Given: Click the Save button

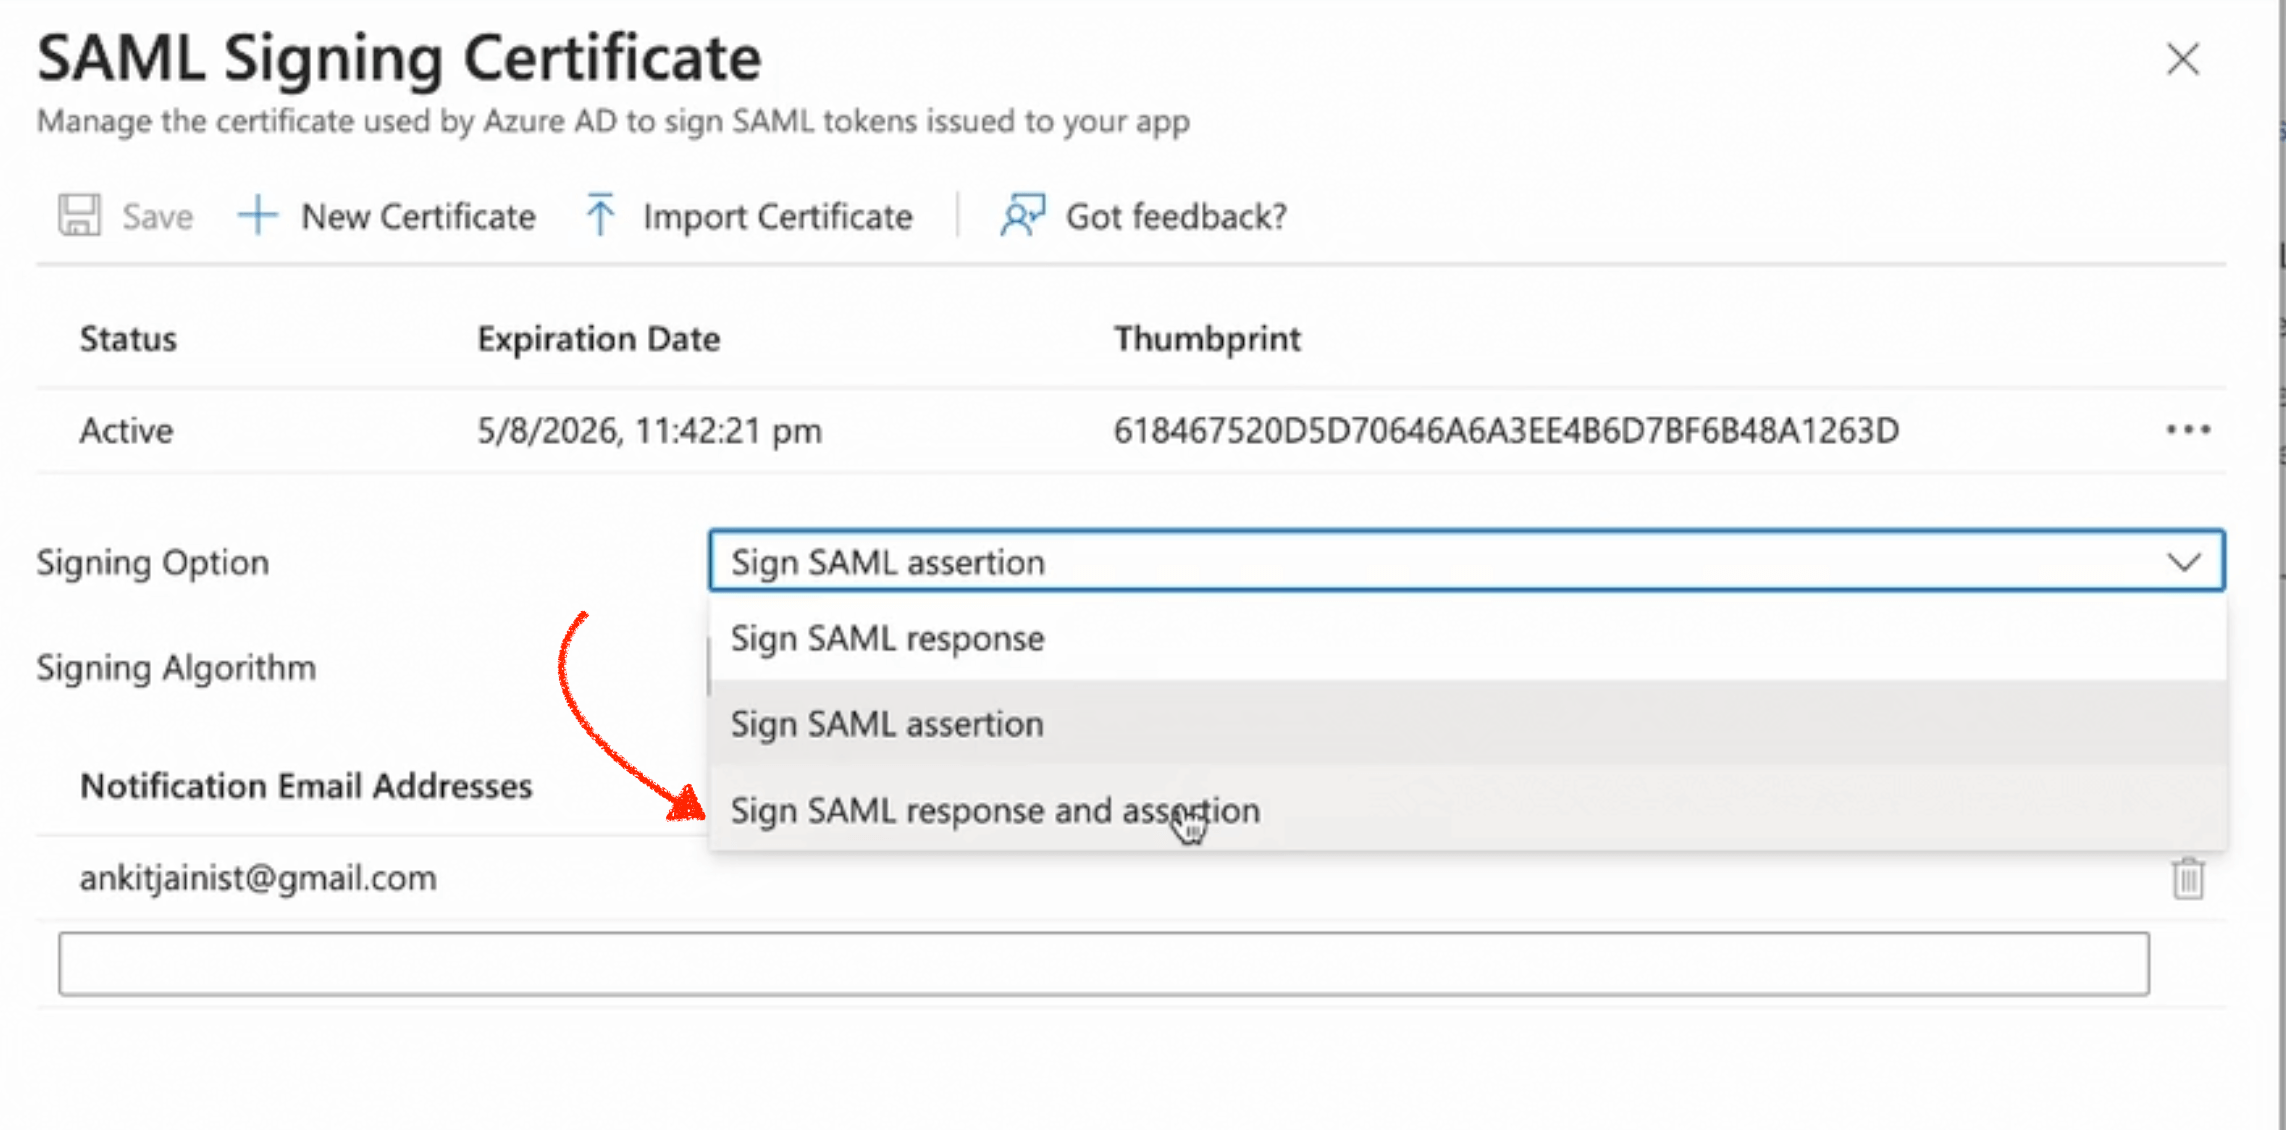Looking at the screenshot, I should tap(156, 214).
